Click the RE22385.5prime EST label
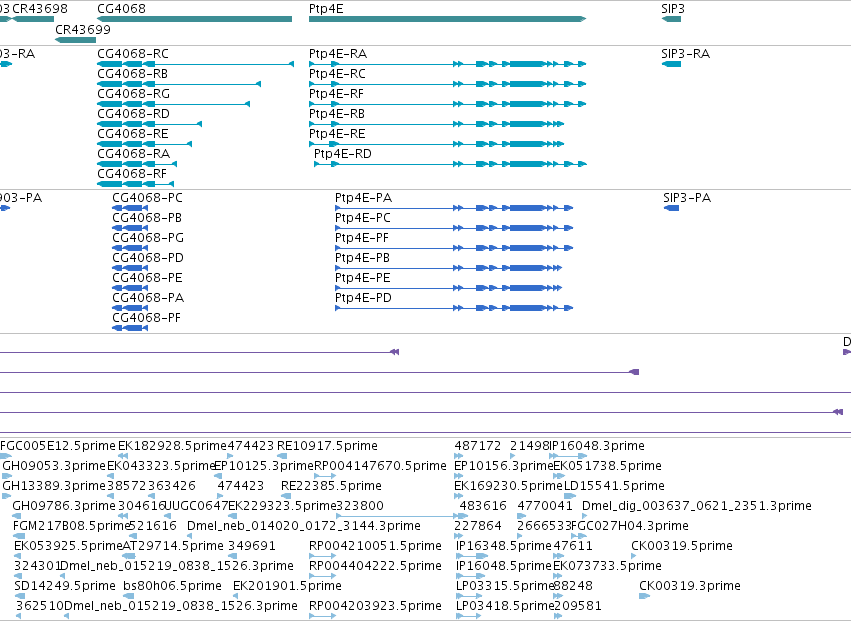 pyautogui.click(x=331, y=486)
